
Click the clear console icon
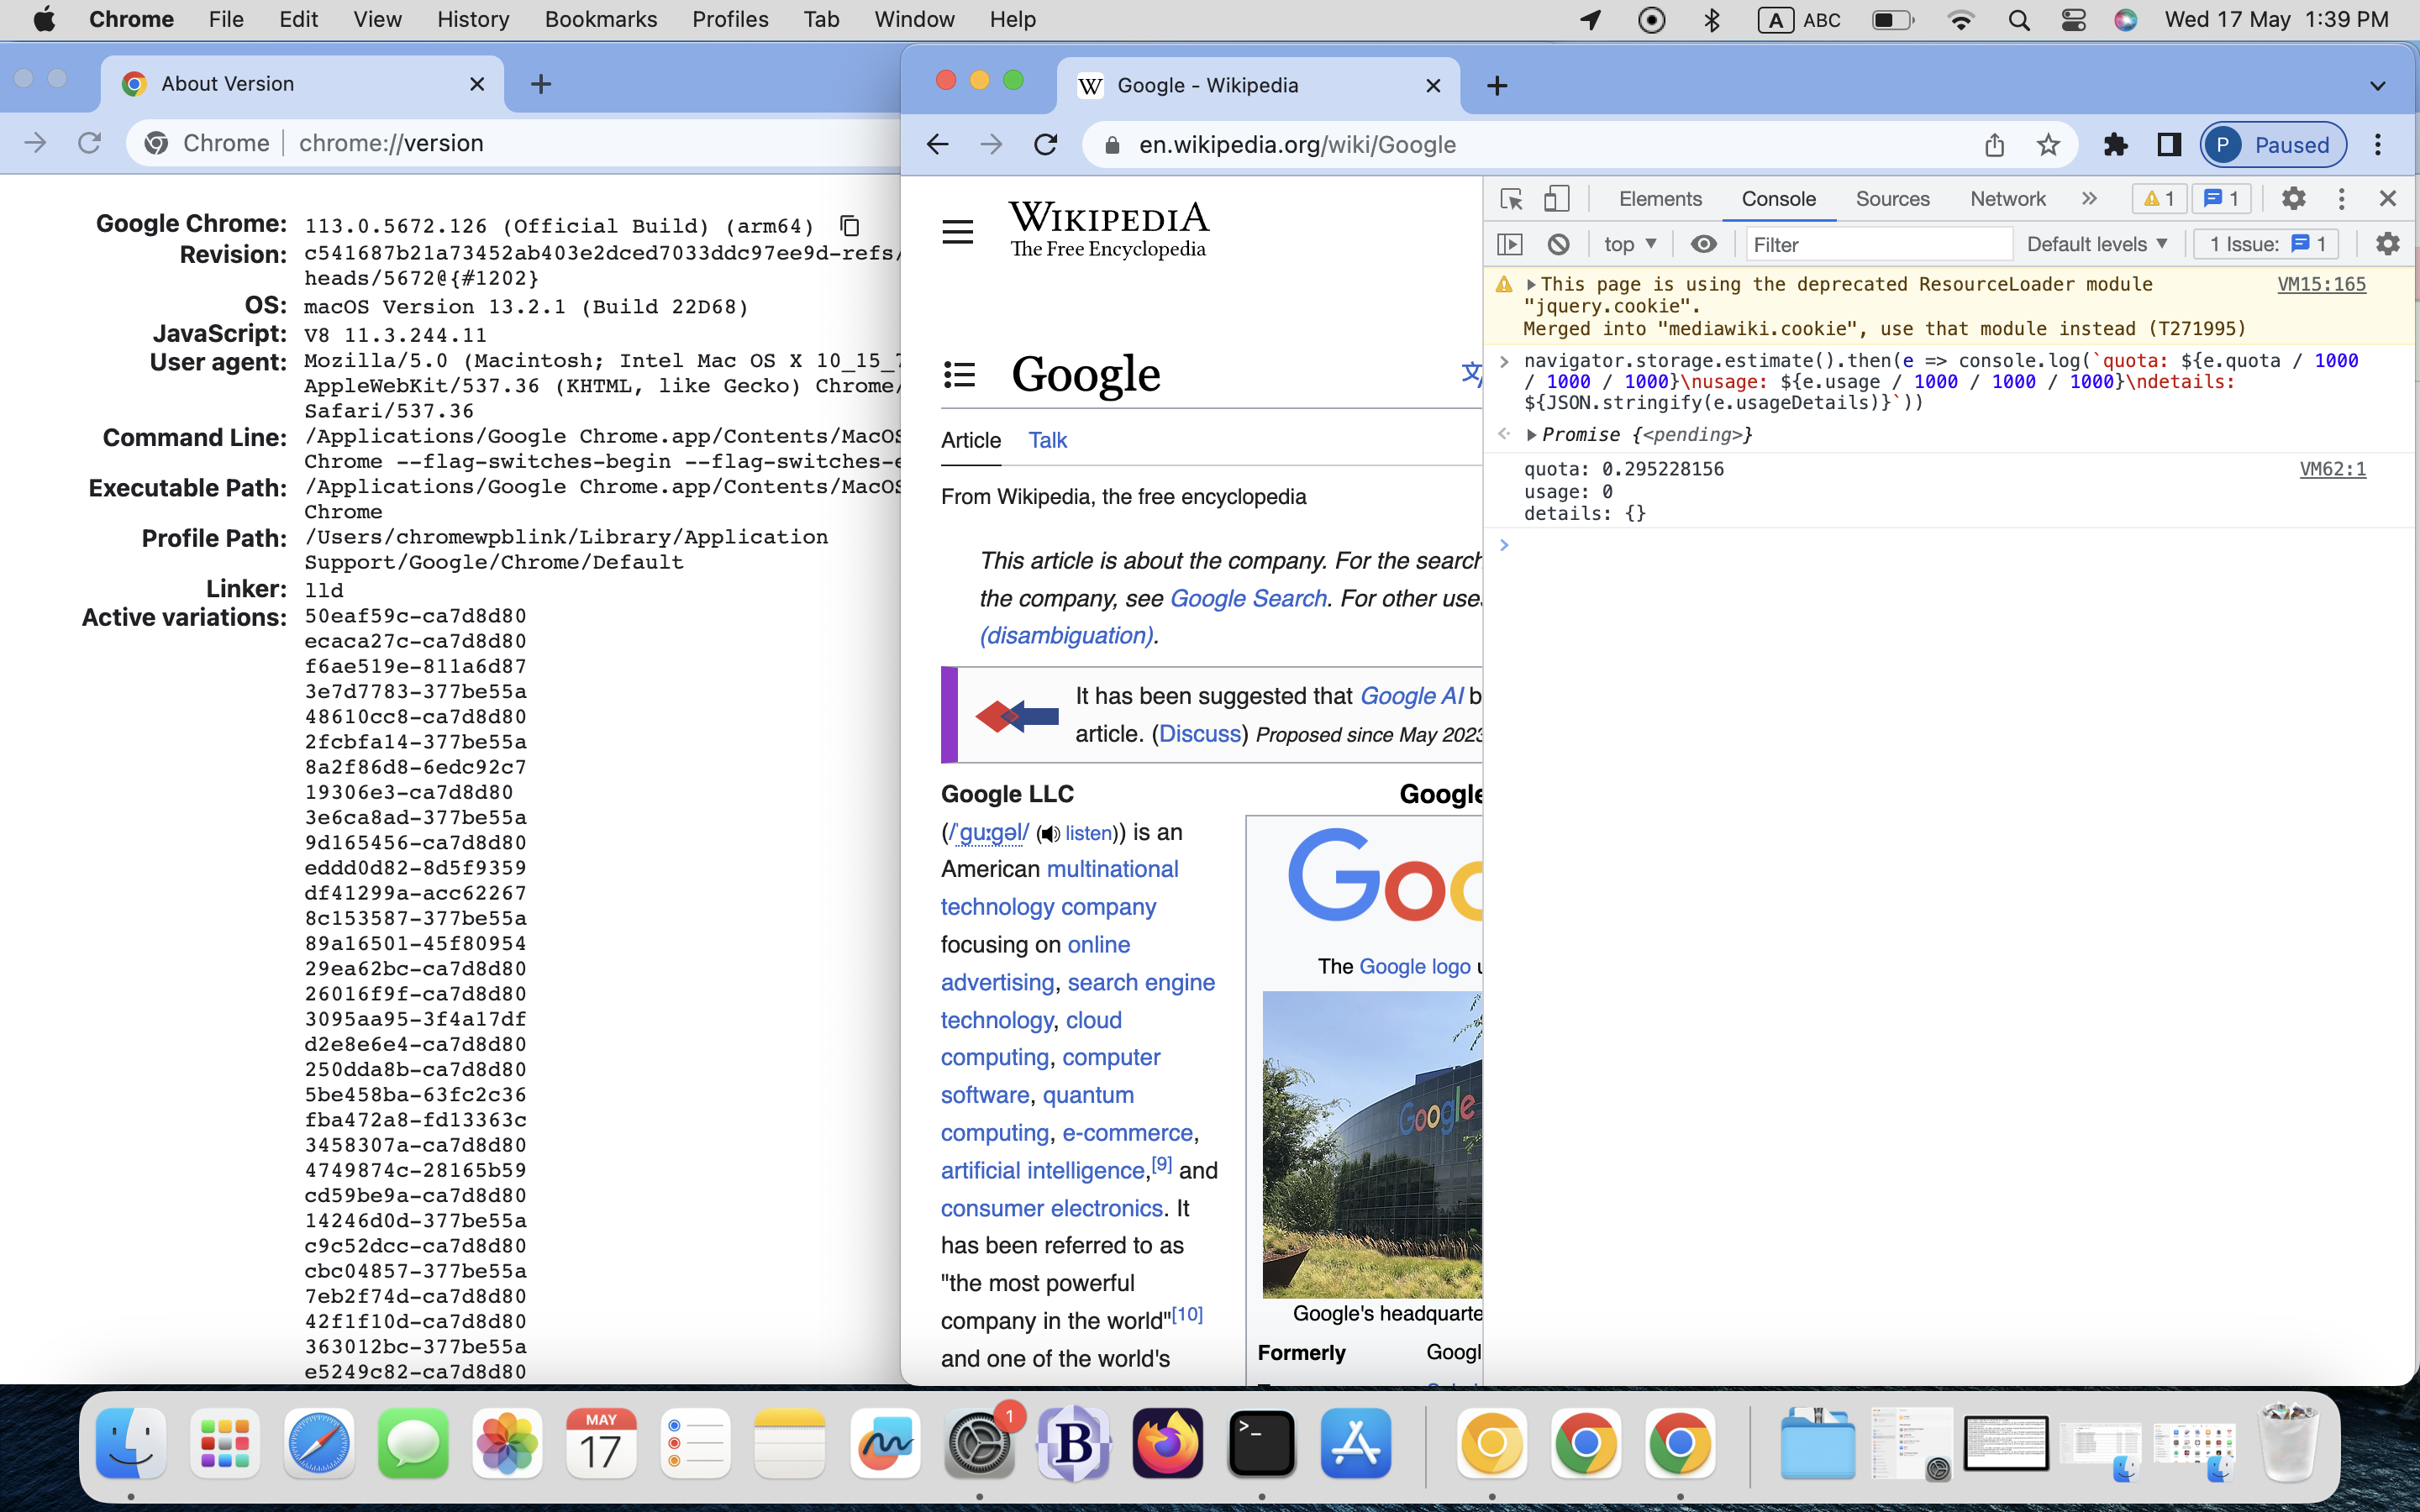pyautogui.click(x=1558, y=244)
